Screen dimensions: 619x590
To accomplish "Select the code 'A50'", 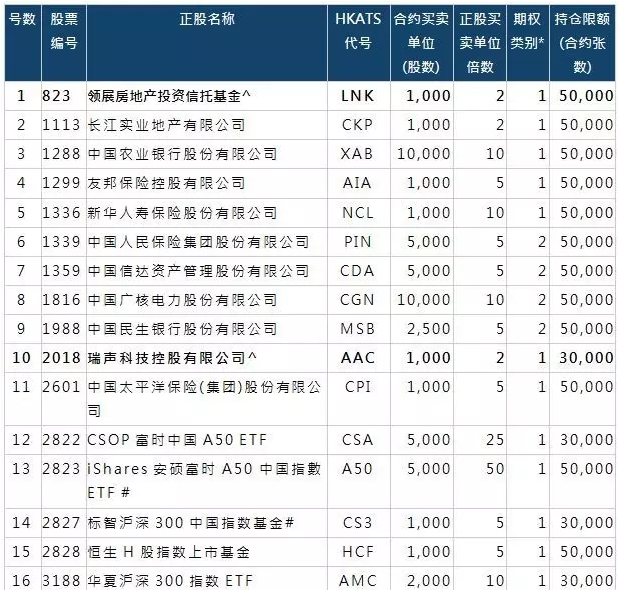I will click(357, 469).
